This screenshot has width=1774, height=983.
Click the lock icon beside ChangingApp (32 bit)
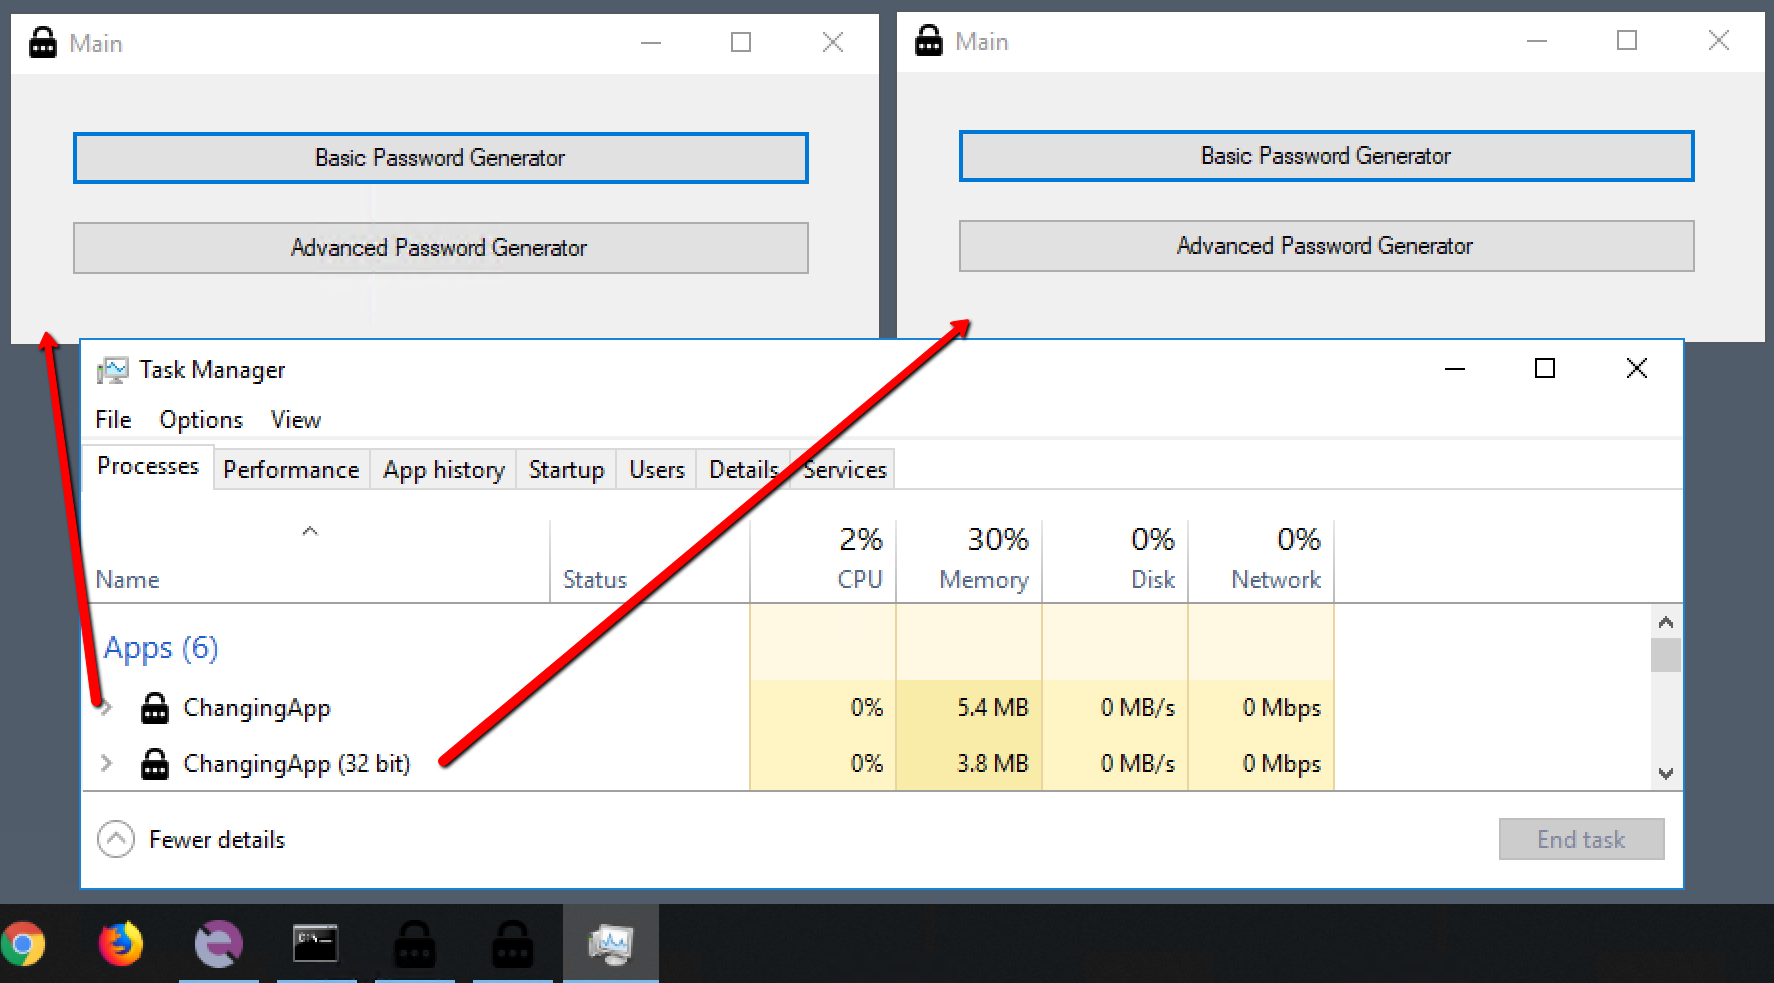155,763
